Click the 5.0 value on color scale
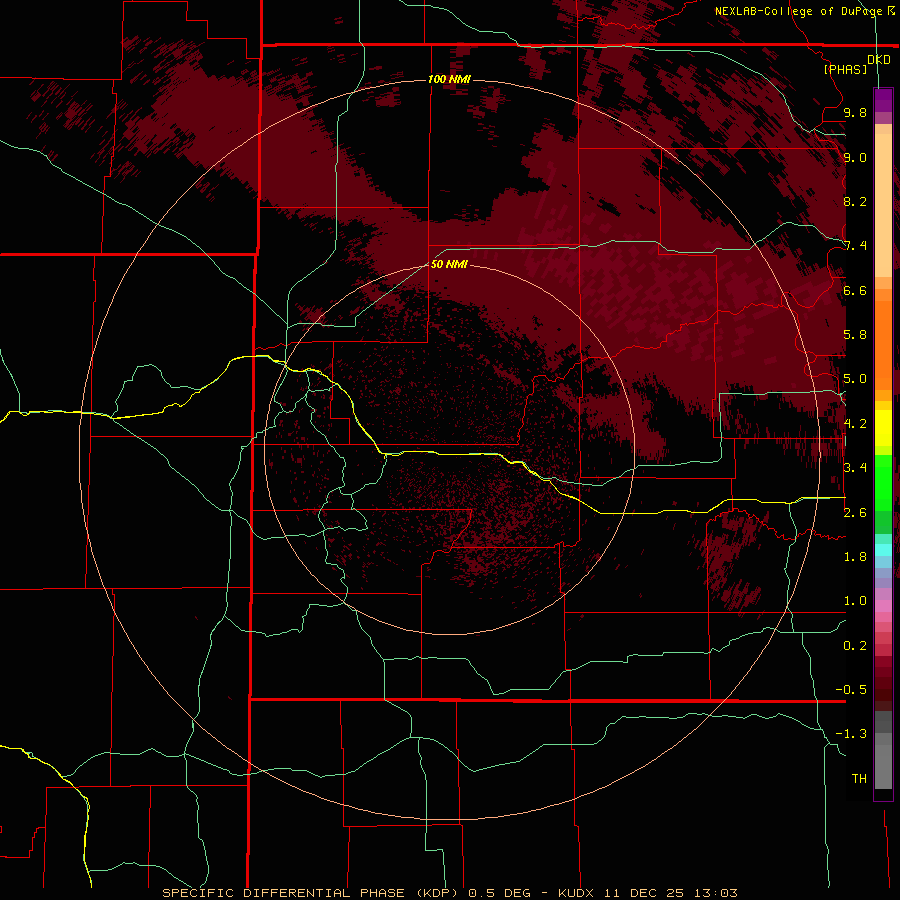The width and height of the screenshot is (900, 900). (x=855, y=379)
